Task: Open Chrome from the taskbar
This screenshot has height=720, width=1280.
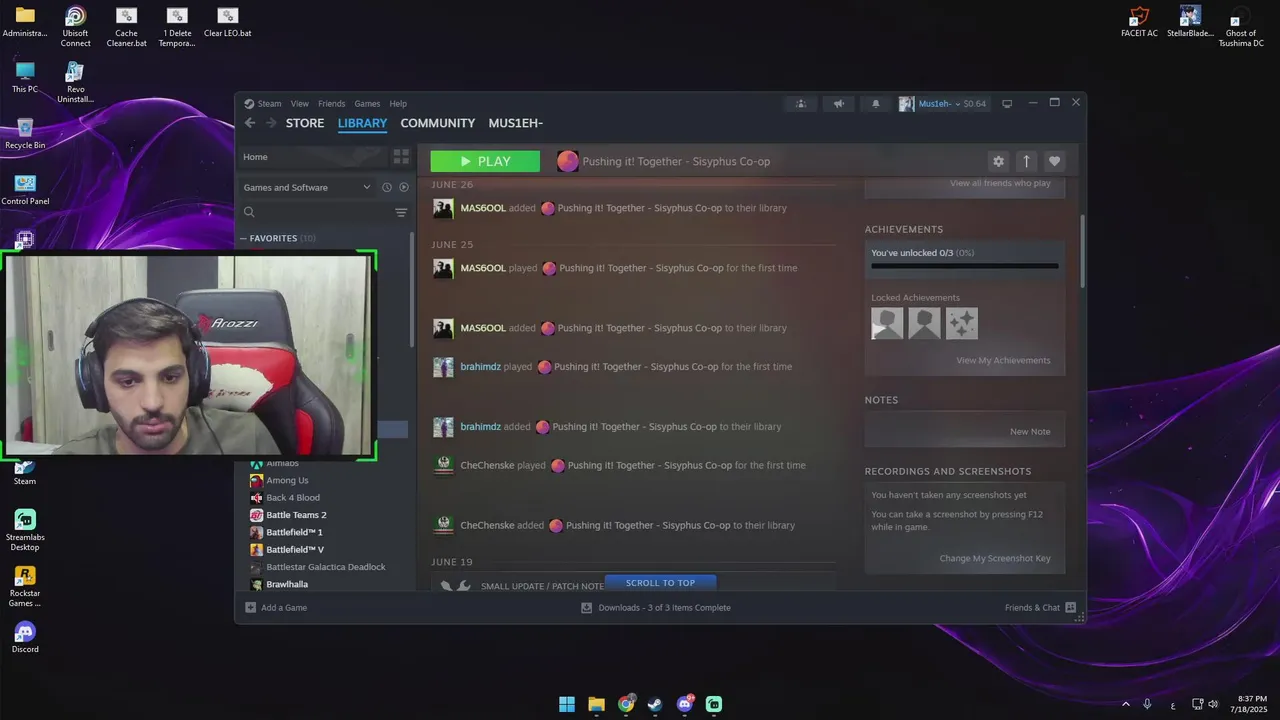Action: point(626,704)
